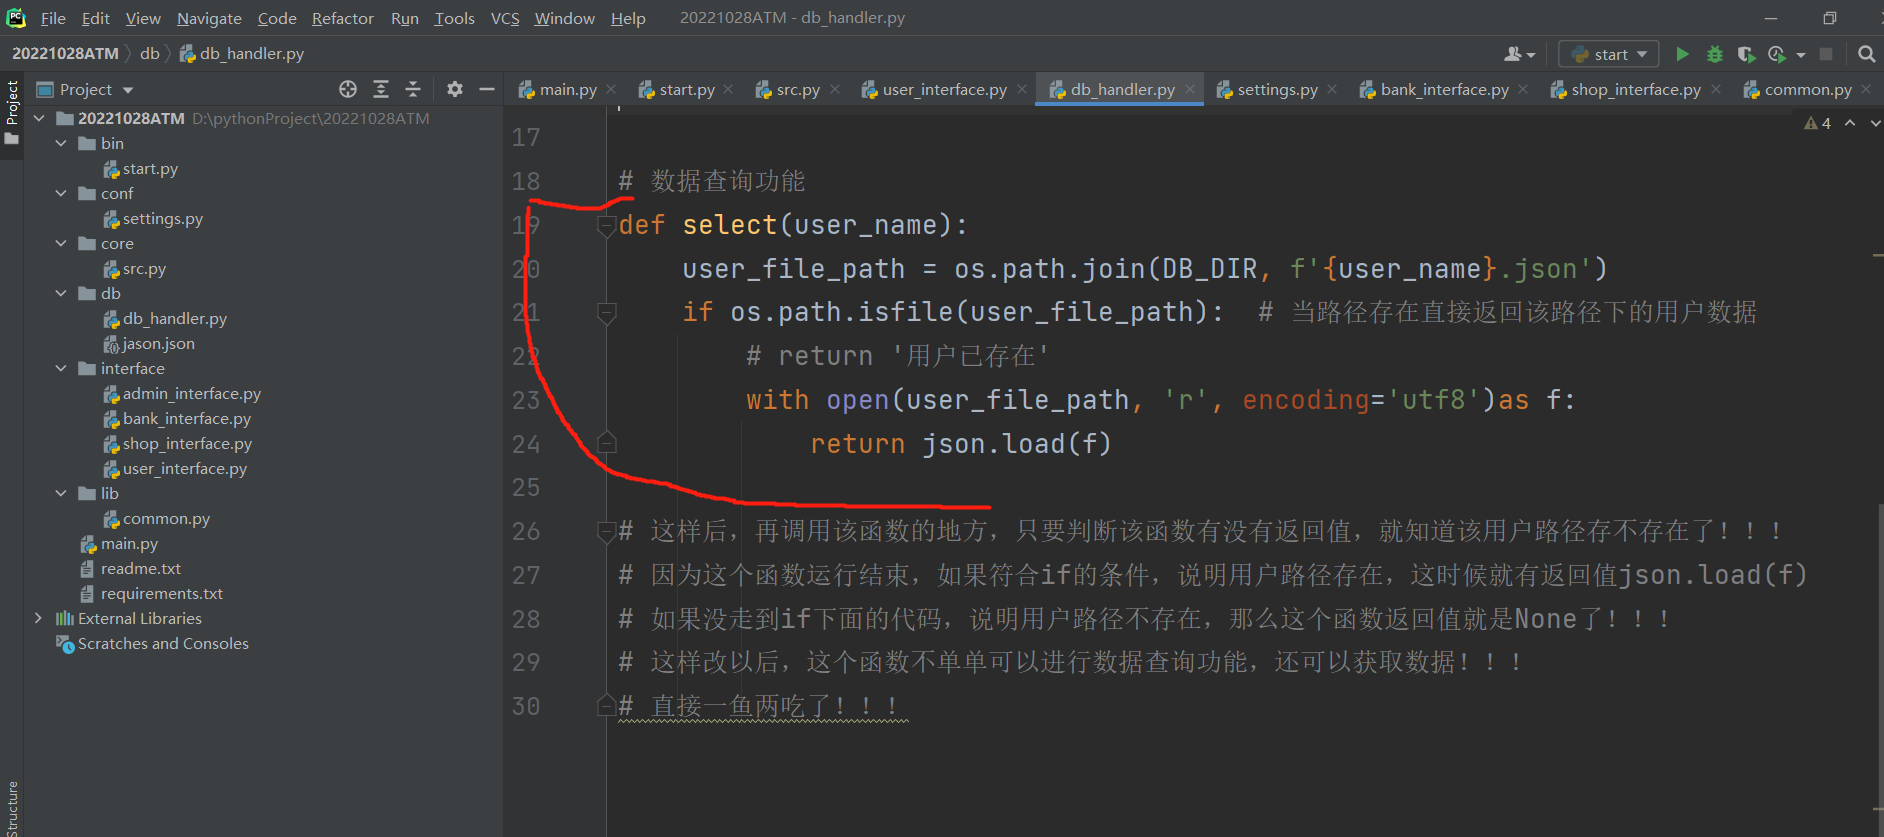Close the start.py editor tab
This screenshot has height=837, width=1884.
click(728, 89)
